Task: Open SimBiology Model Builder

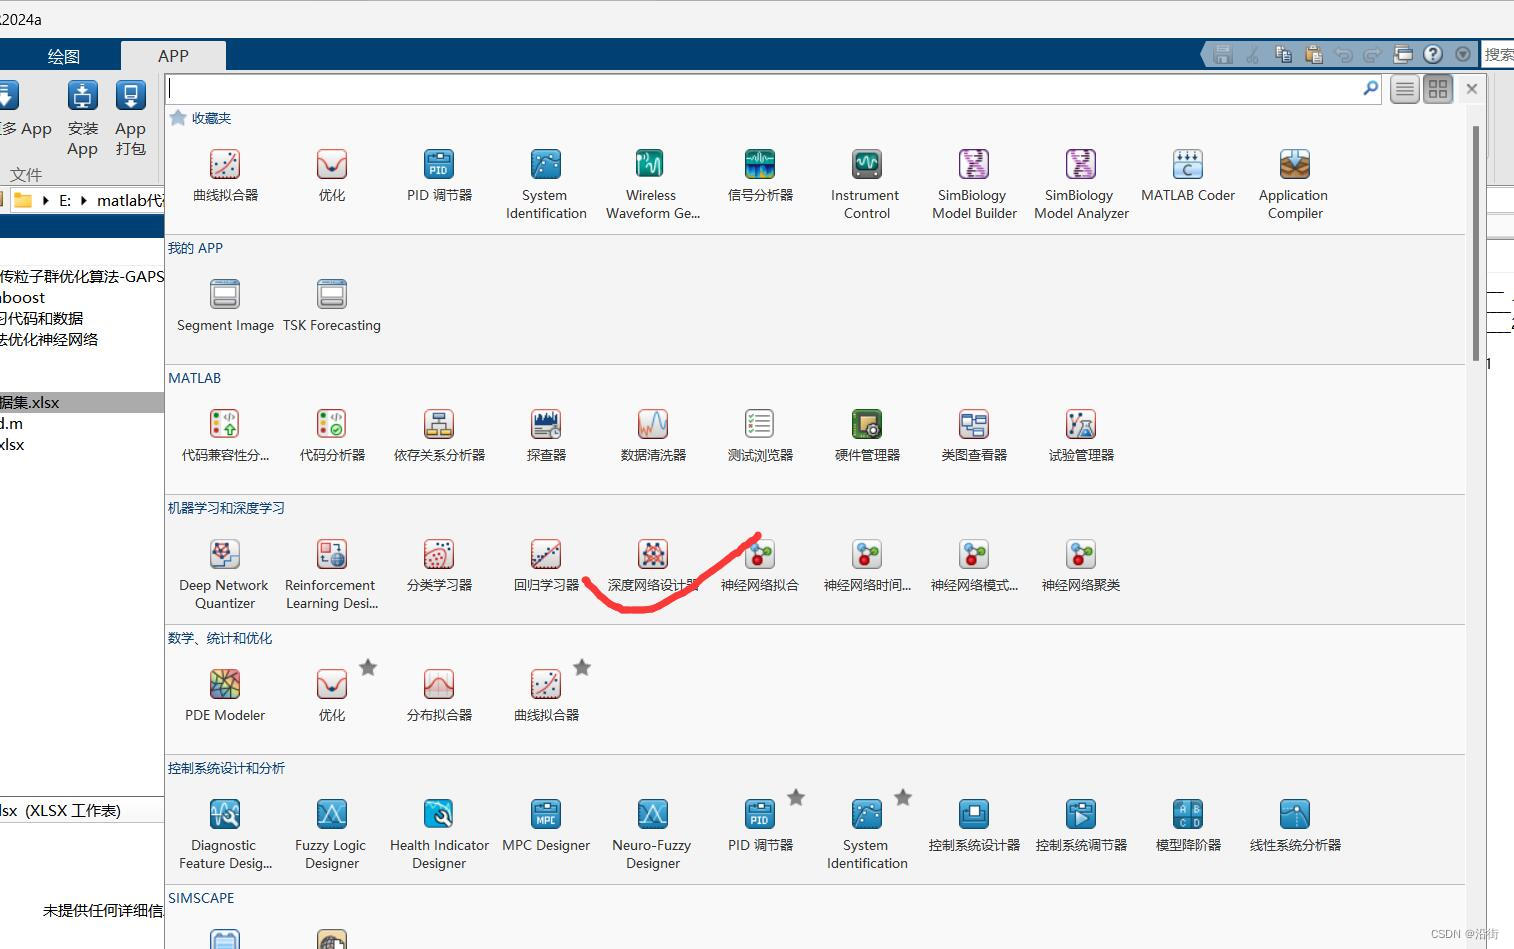Action: click(974, 185)
